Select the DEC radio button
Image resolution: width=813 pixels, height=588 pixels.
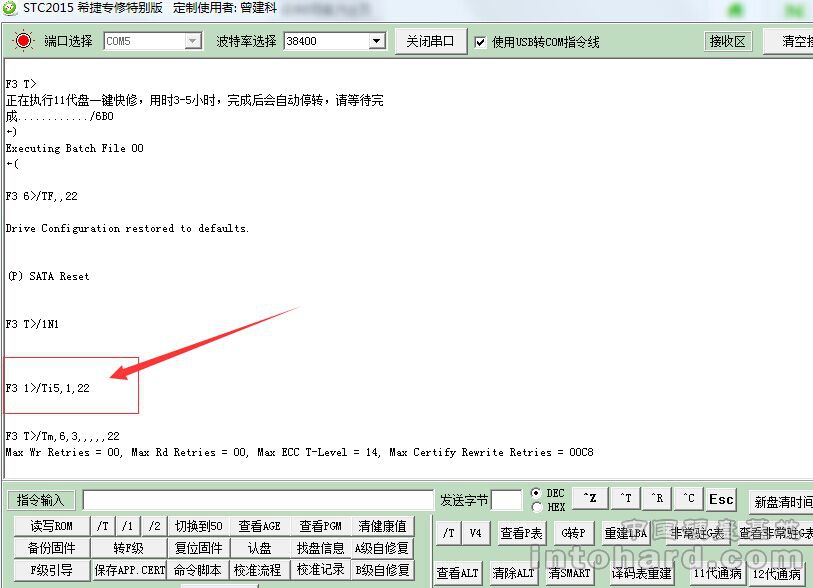click(x=536, y=493)
